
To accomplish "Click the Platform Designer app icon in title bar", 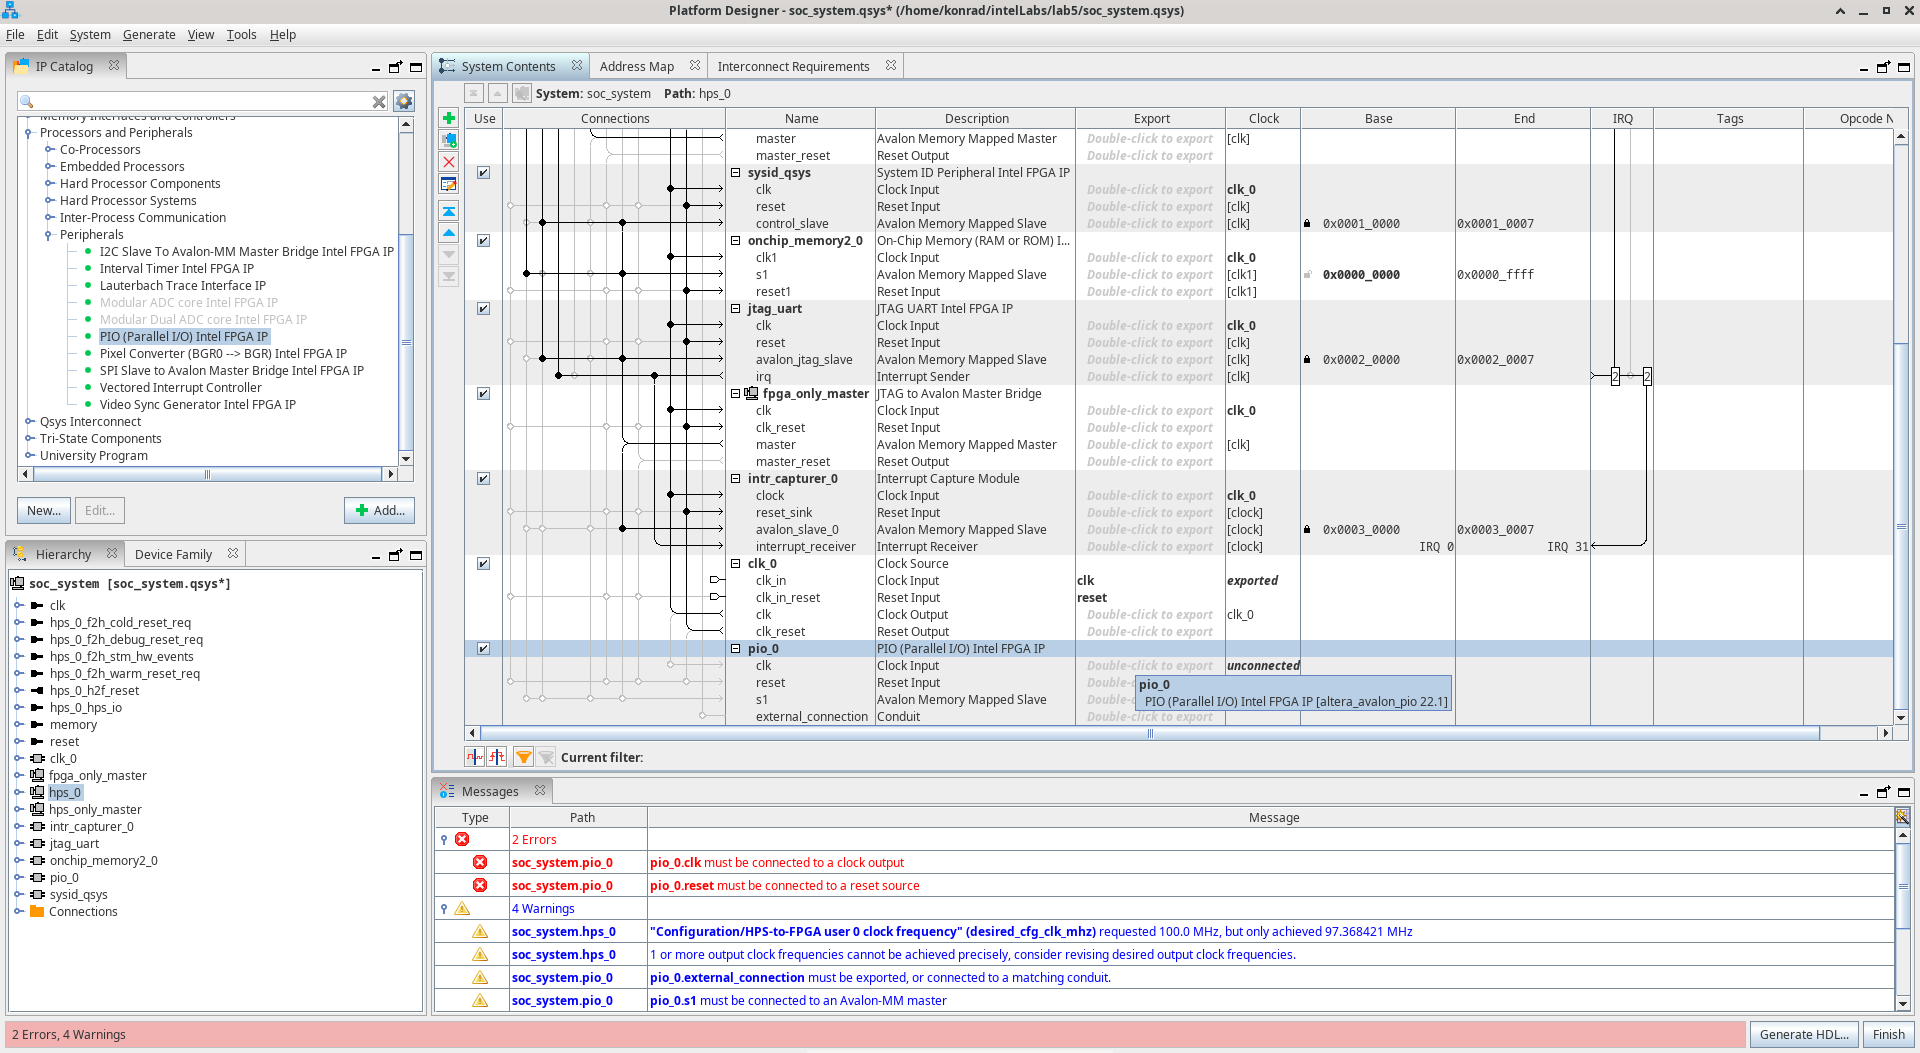I will click(10, 10).
